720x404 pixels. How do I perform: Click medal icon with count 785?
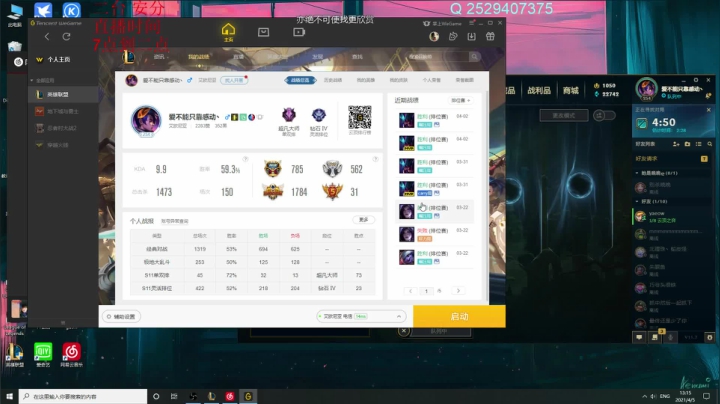coord(273,169)
